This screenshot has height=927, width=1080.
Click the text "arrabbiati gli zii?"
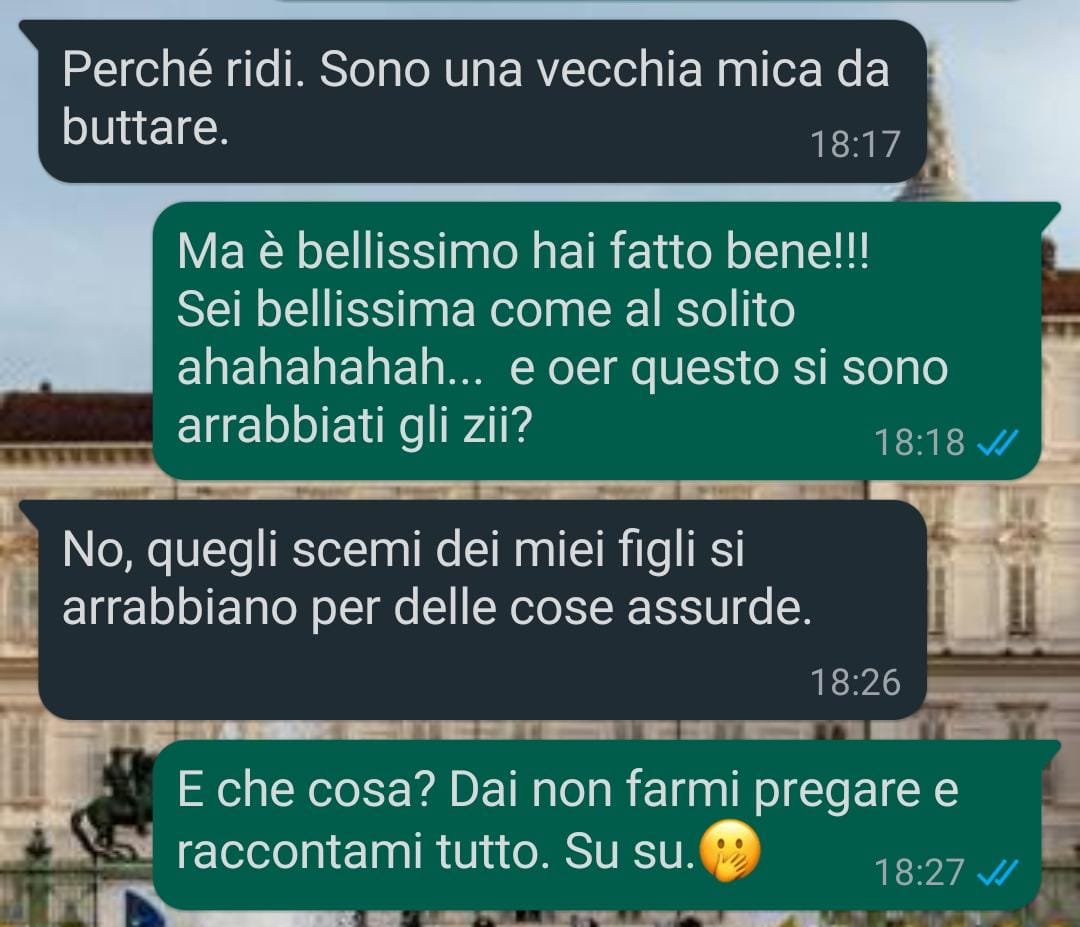point(355,428)
